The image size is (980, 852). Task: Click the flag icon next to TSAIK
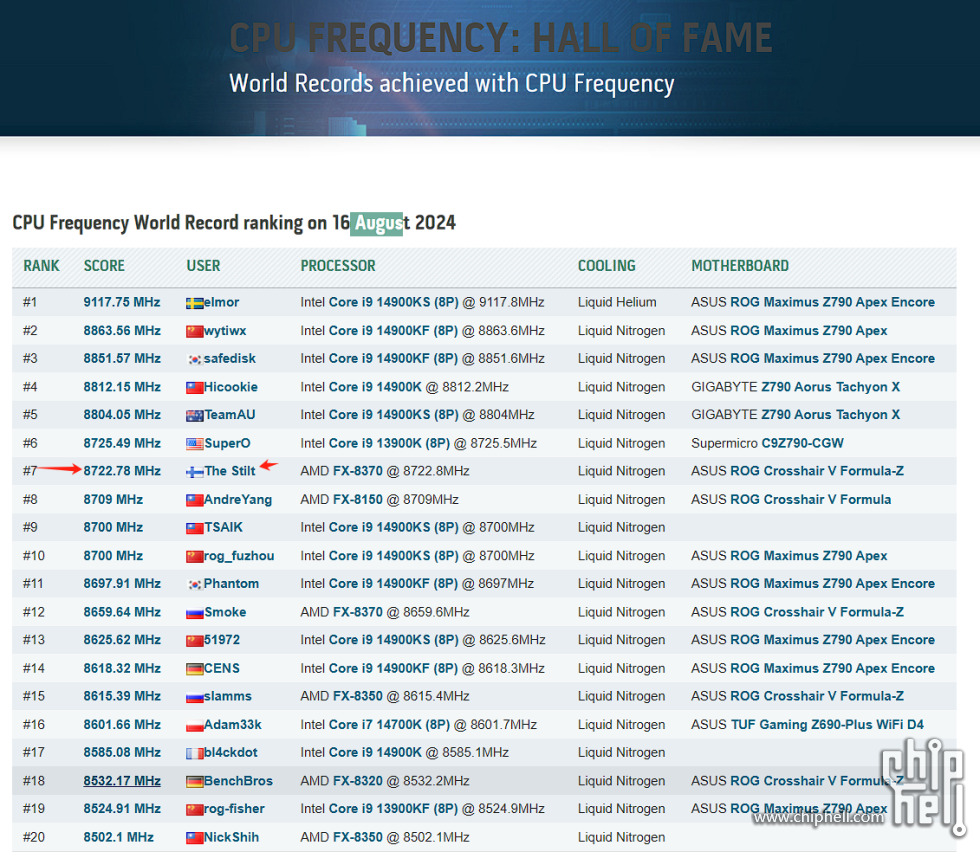tap(194, 528)
